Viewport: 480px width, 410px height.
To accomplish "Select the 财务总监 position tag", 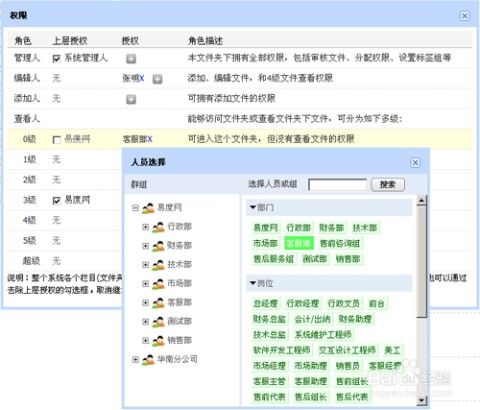I will [269, 319].
